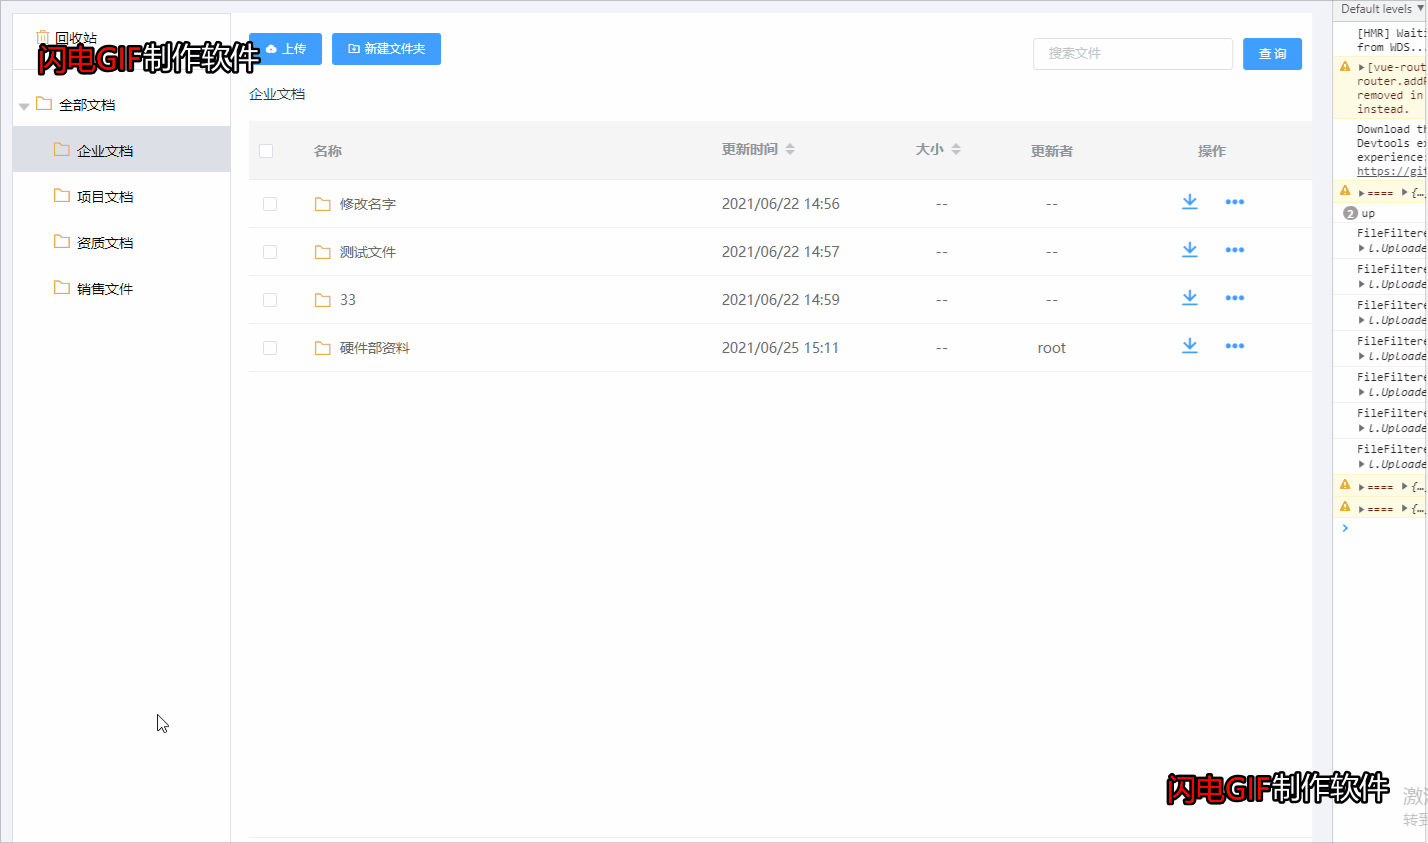Open the 回收站 recycle bin
The height and width of the screenshot is (843, 1428).
click(67, 38)
